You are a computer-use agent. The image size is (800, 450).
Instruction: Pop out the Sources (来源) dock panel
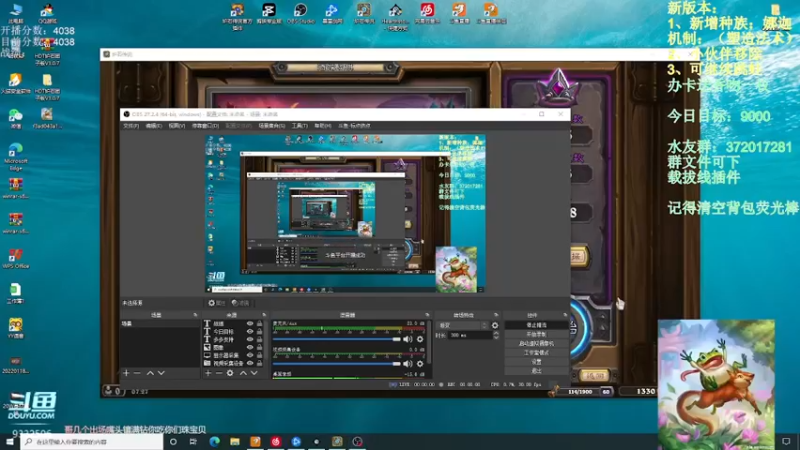pos(264,315)
